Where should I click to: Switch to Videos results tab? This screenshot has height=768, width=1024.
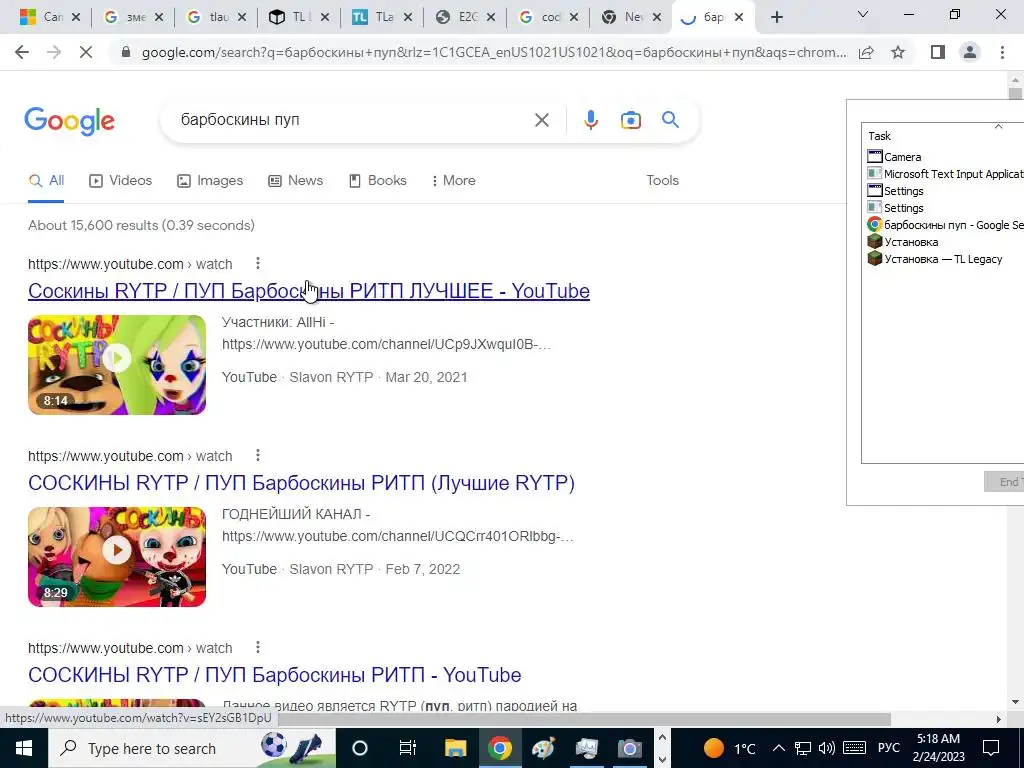coord(121,181)
